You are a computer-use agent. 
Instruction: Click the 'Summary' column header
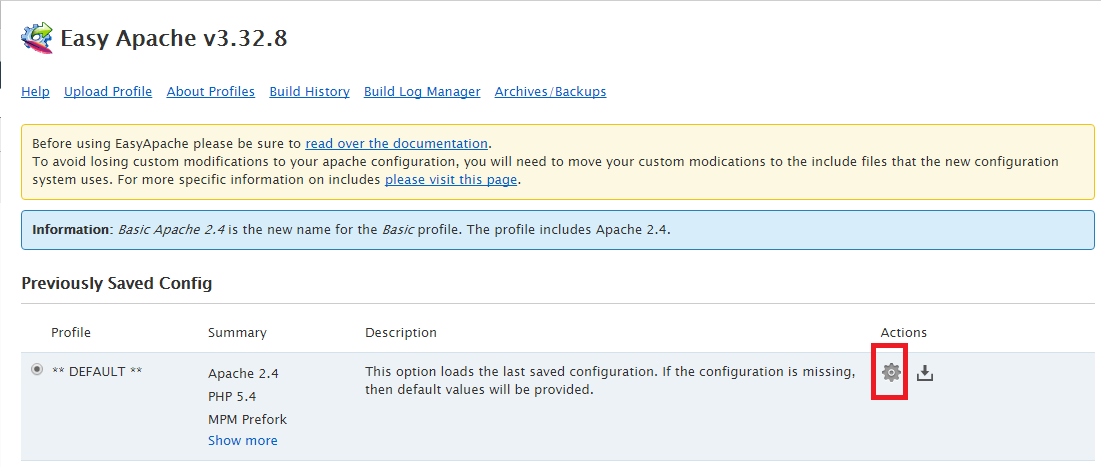pos(237,332)
